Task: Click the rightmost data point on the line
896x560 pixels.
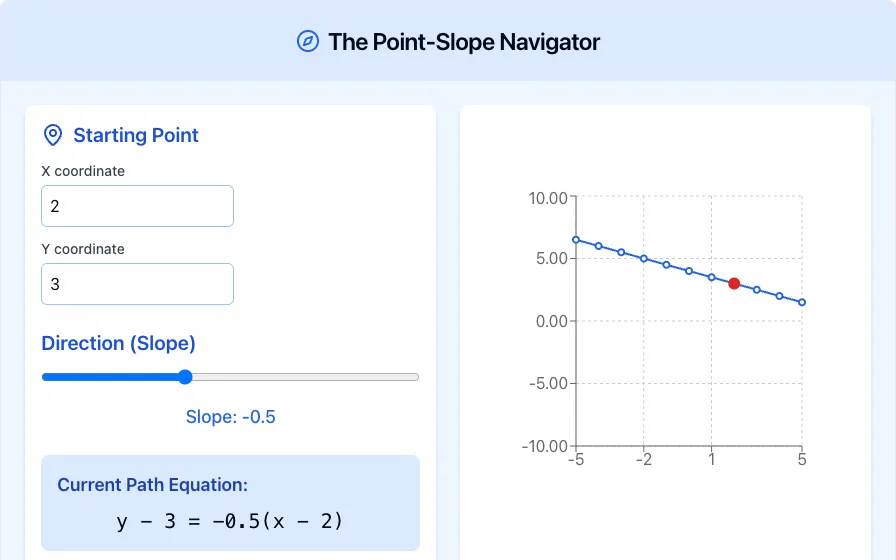Action: pyautogui.click(x=802, y=302)
